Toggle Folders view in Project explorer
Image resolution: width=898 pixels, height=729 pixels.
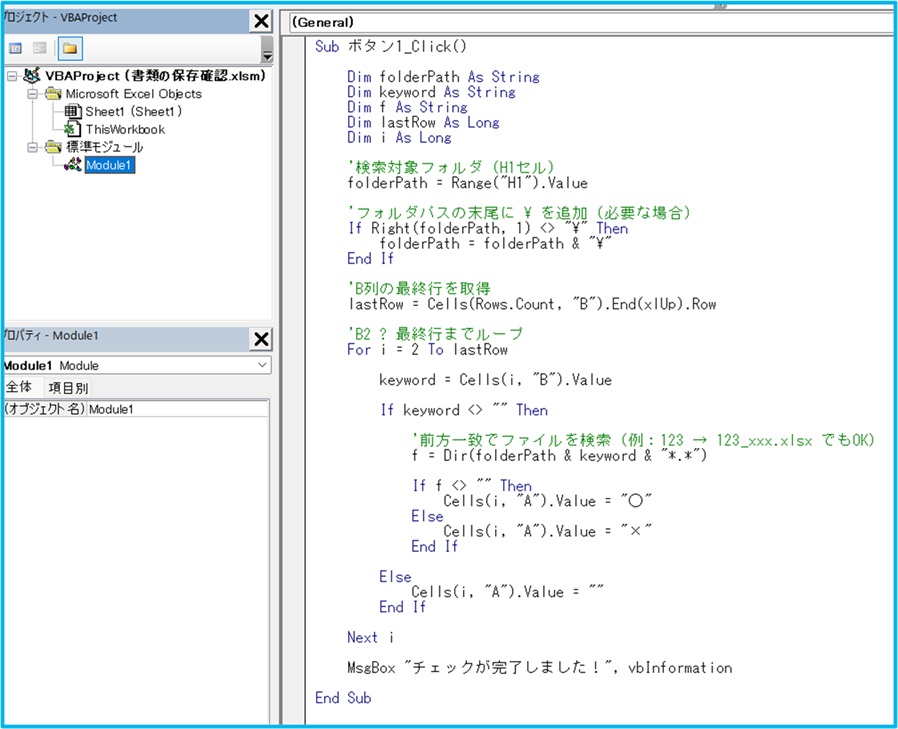[x=70, y=48]
